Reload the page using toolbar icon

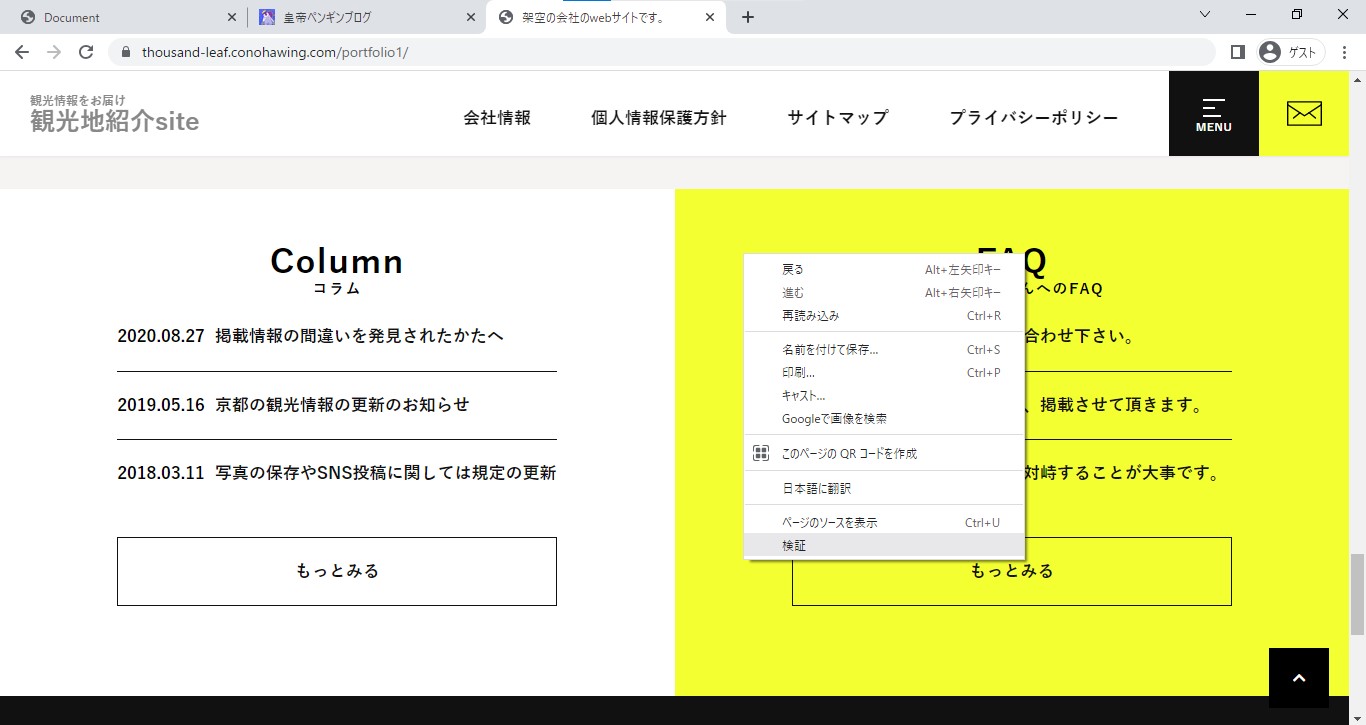[86, 52]
